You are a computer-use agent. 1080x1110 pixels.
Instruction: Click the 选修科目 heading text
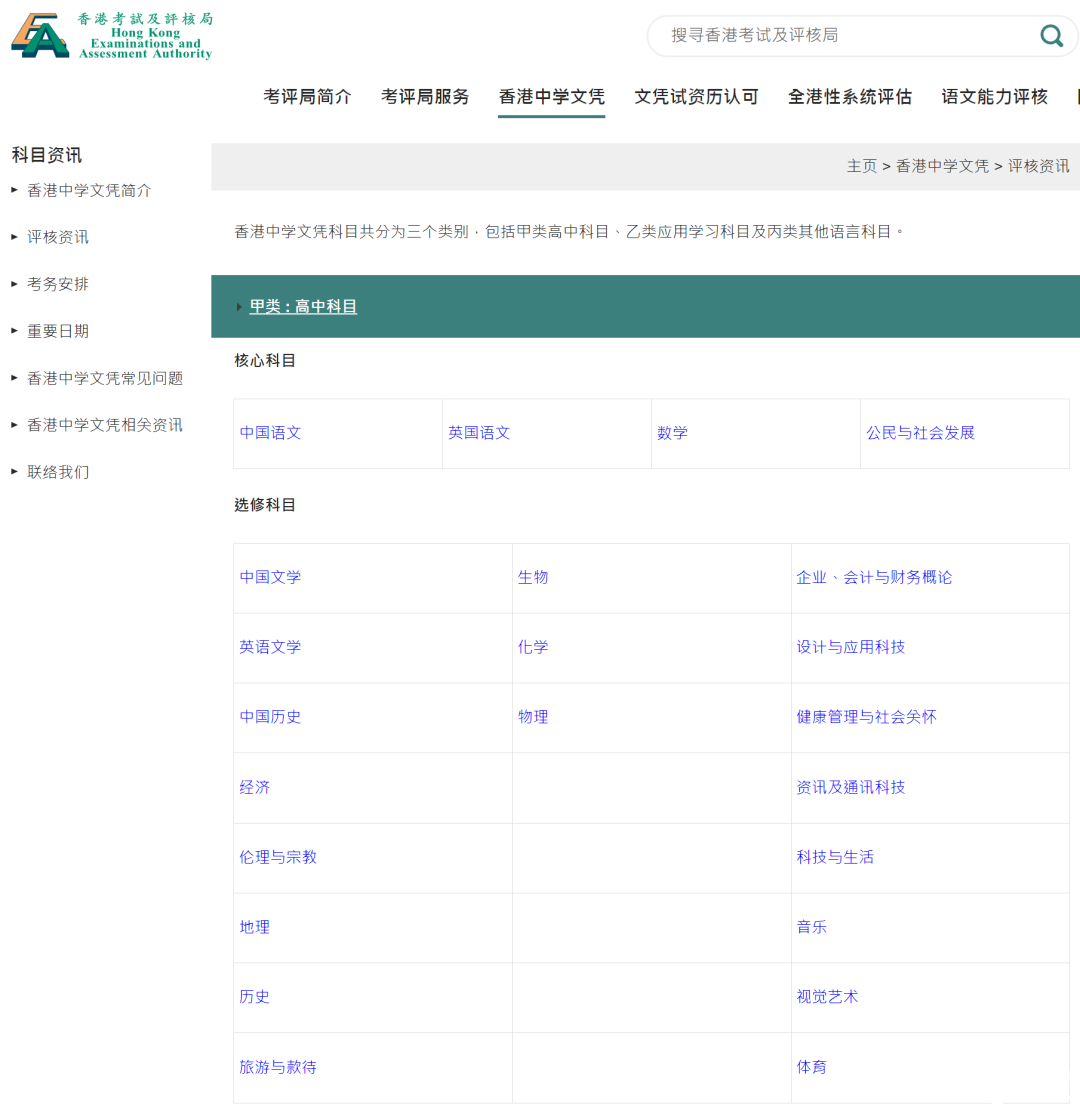click(265, 505)
